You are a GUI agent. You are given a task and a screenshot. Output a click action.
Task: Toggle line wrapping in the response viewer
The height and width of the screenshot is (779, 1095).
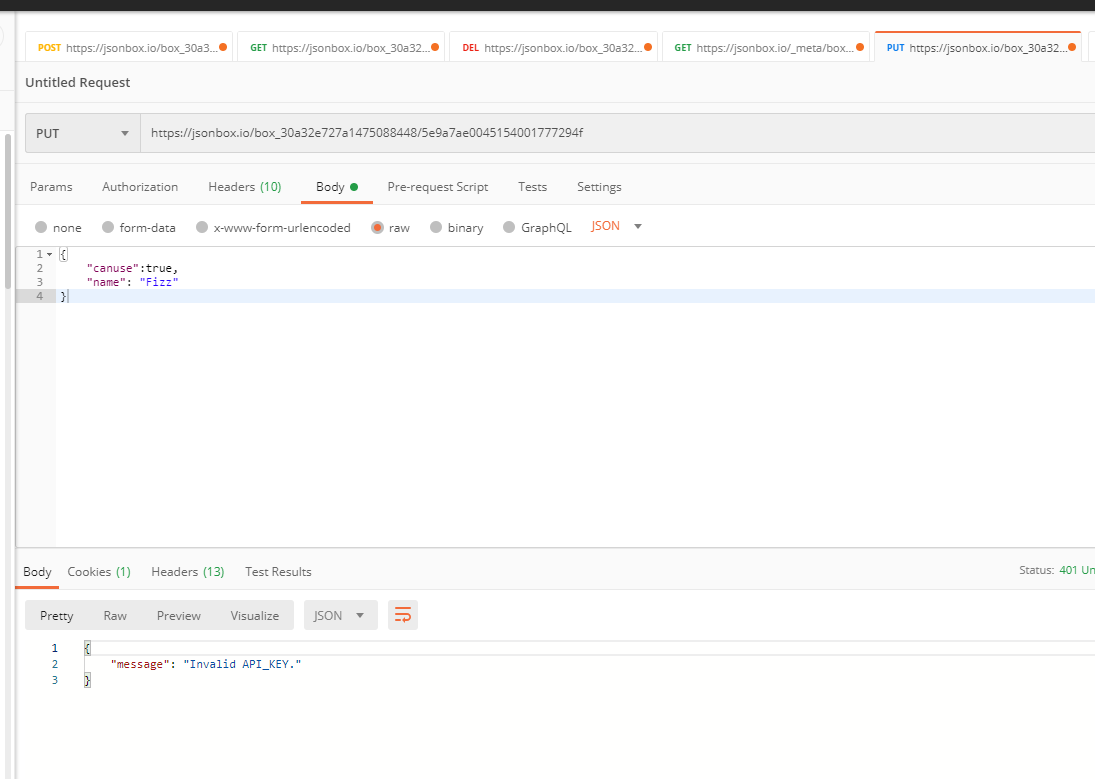click(x=403, y=615)
